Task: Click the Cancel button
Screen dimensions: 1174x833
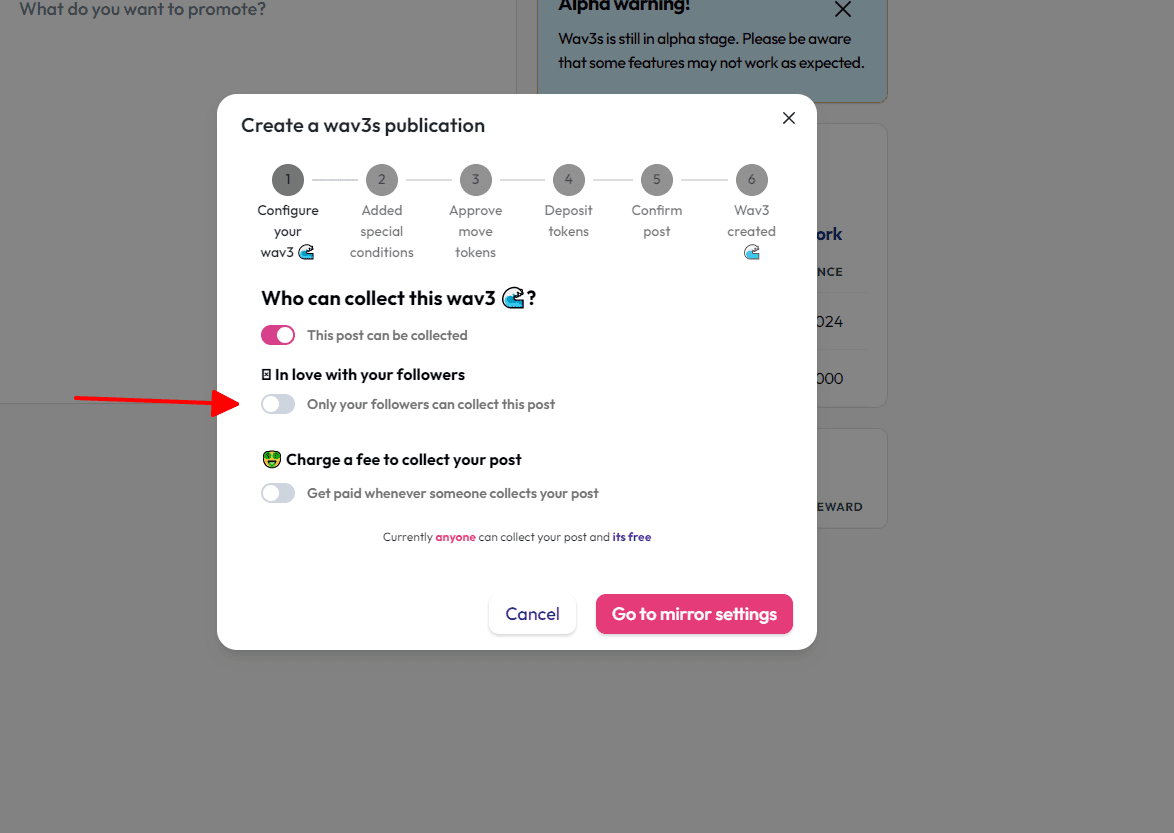Action: pos(532,614)
